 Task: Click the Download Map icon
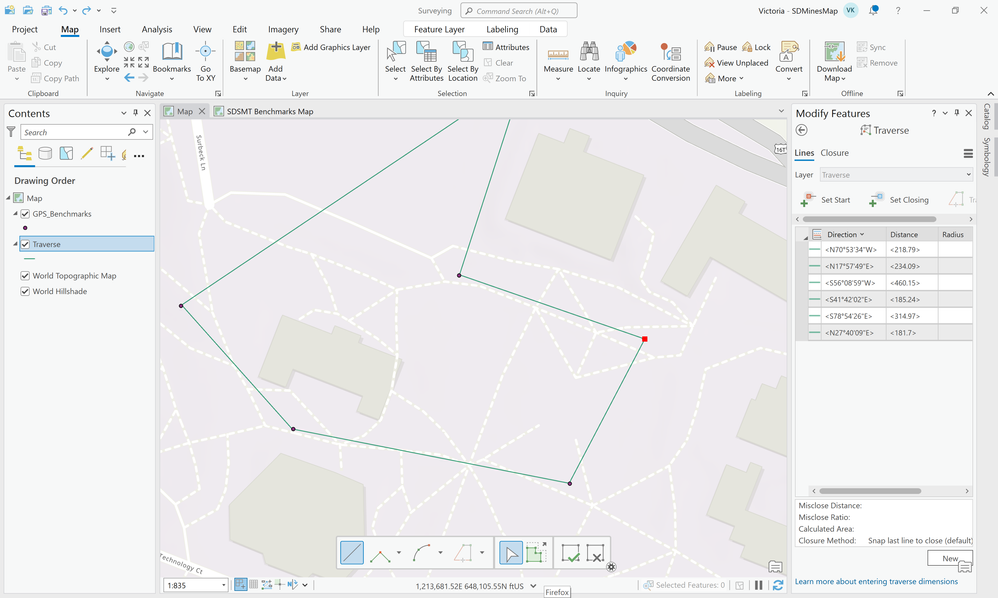click(834, 52)
